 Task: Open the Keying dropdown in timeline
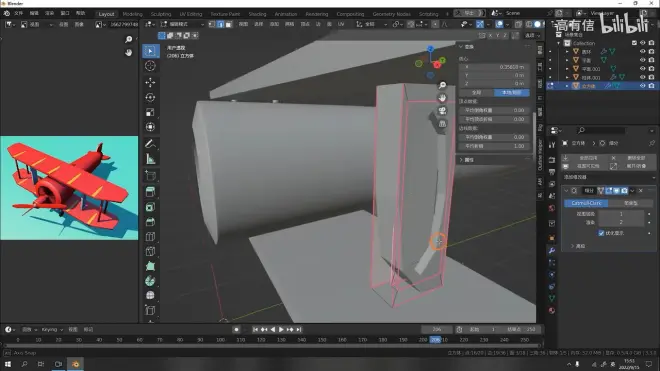click(x=52, y=330)
